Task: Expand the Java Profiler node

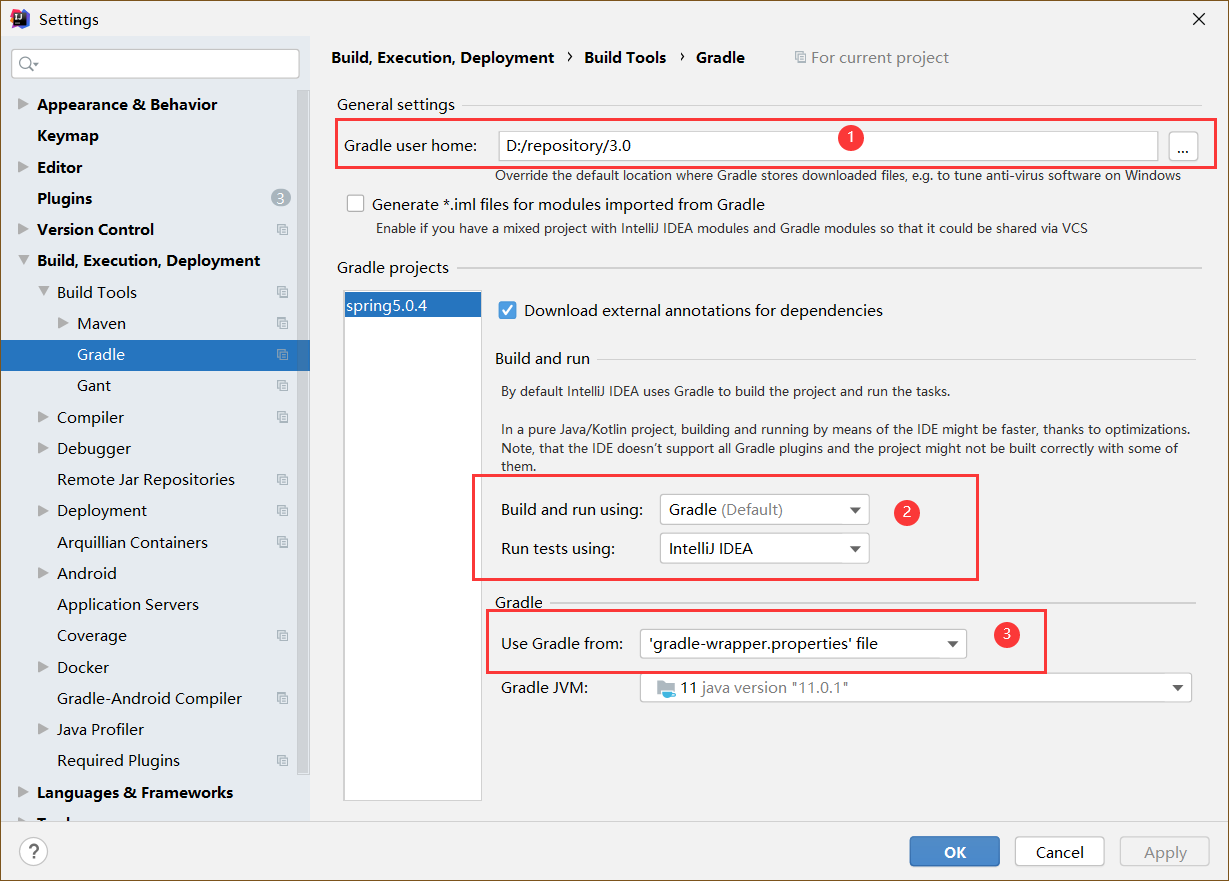Action: click(43, 729)
